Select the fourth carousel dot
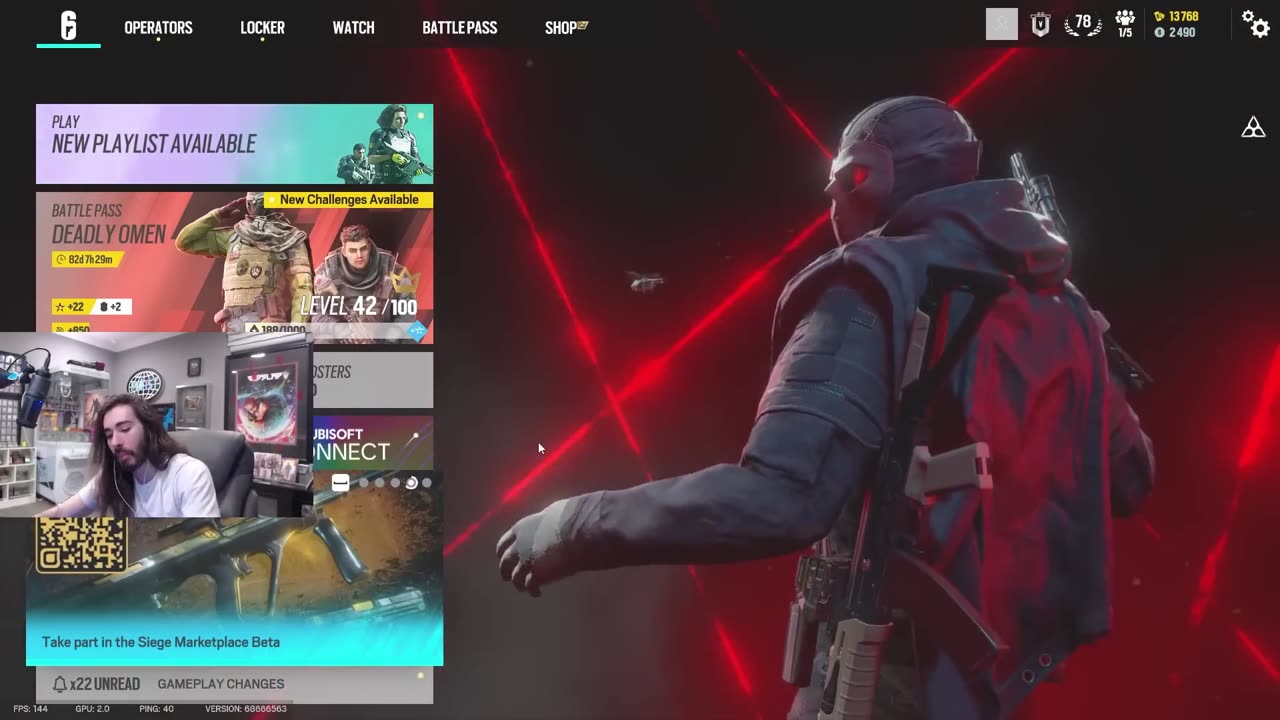1280x720 pixels. click(x=395, y=483)
